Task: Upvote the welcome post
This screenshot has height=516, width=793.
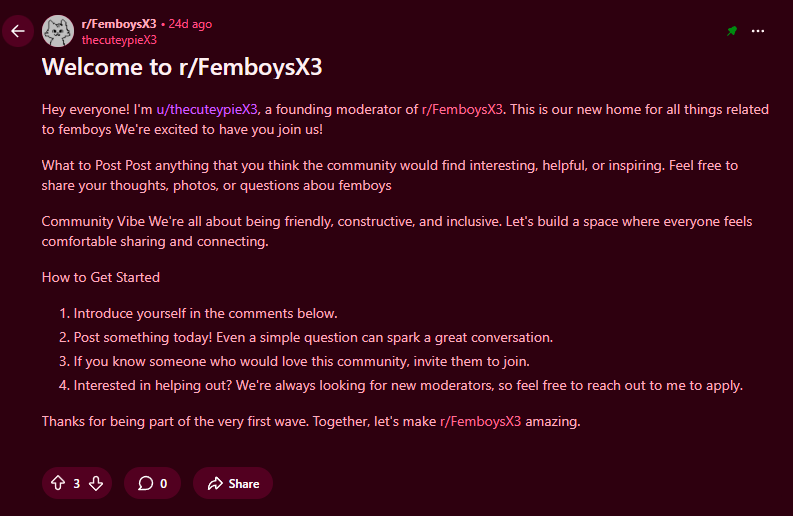Action: pyautogui.click(x=58, y=483)
